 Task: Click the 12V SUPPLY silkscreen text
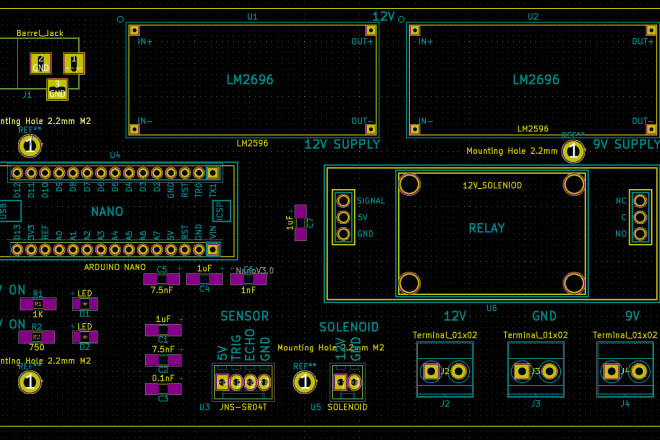[342, 144]
